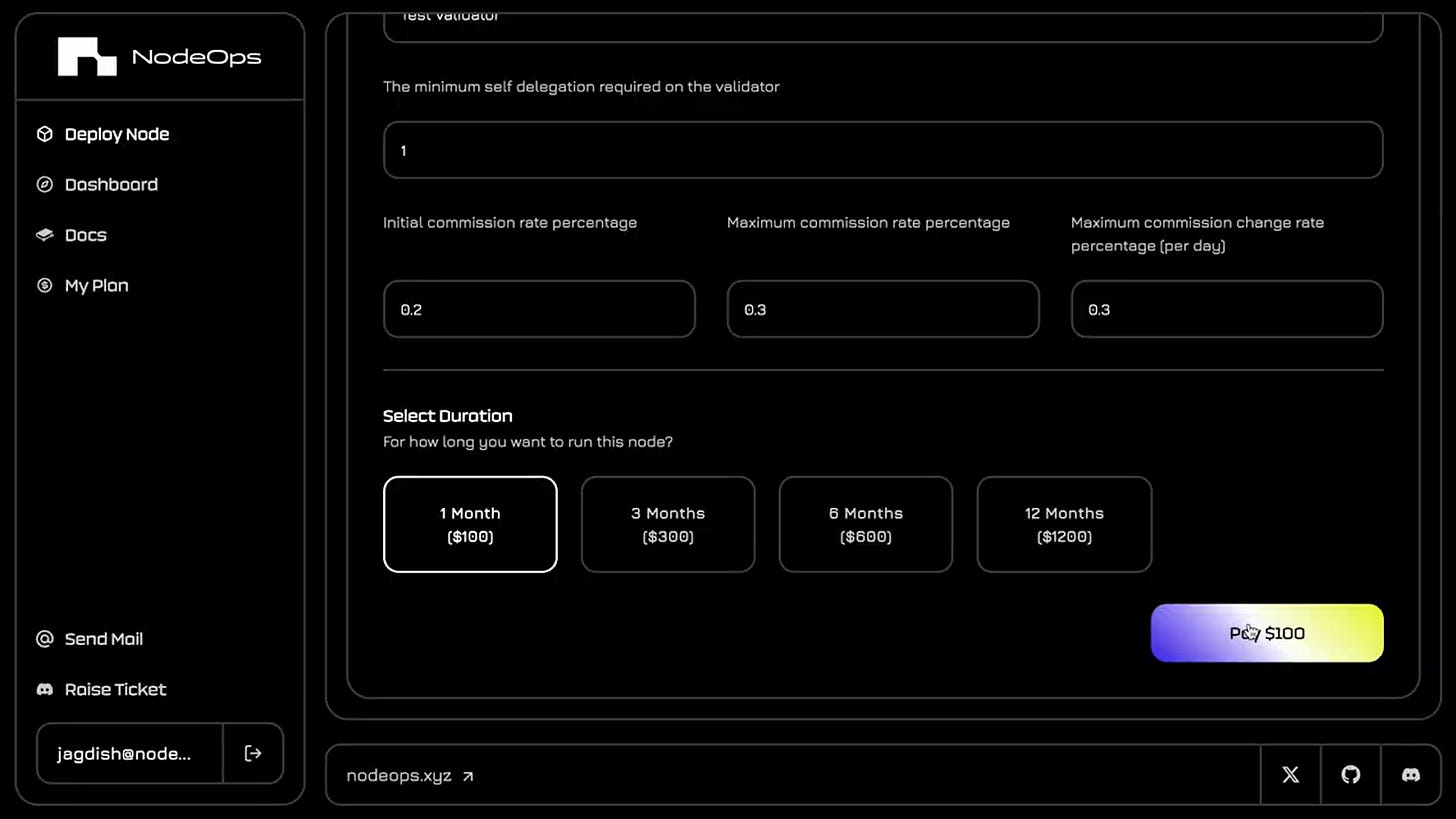This screenshot has width=1456, height=819.
Task: Open Raise Ticket via the Discord-style icon
Action: tap(44, 689)
